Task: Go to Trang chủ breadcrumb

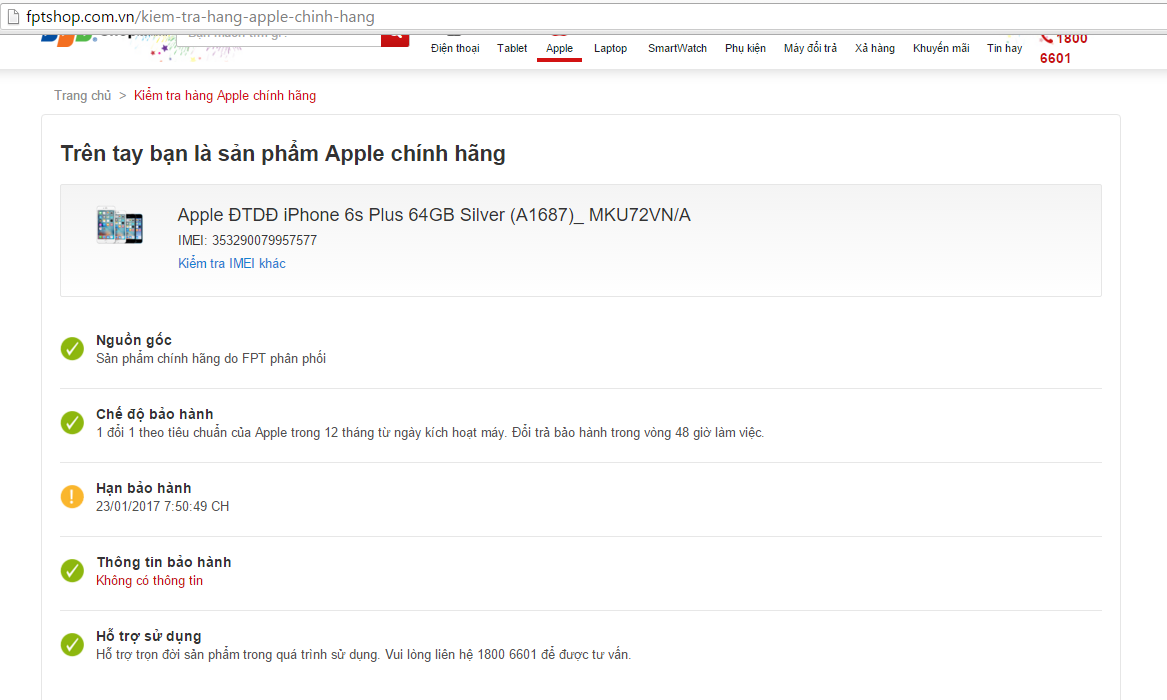Action: pos(82,95)
